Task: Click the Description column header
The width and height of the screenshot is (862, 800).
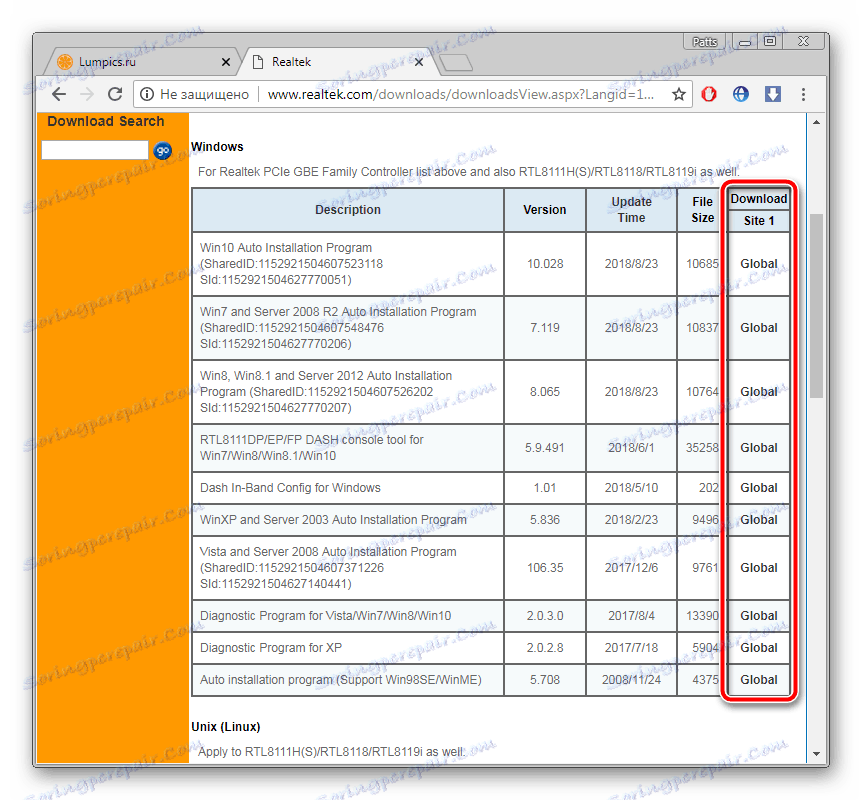Action: (x=348, y=210)
